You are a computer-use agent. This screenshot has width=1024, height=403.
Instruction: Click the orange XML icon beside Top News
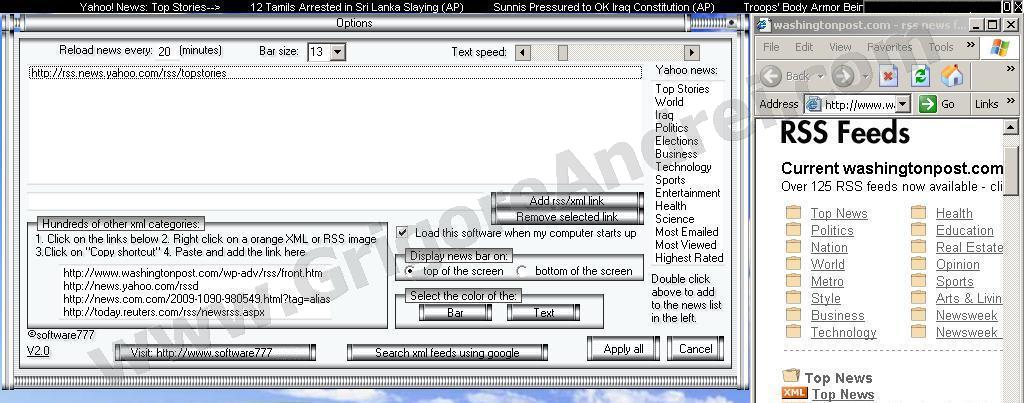coord(794,393)
